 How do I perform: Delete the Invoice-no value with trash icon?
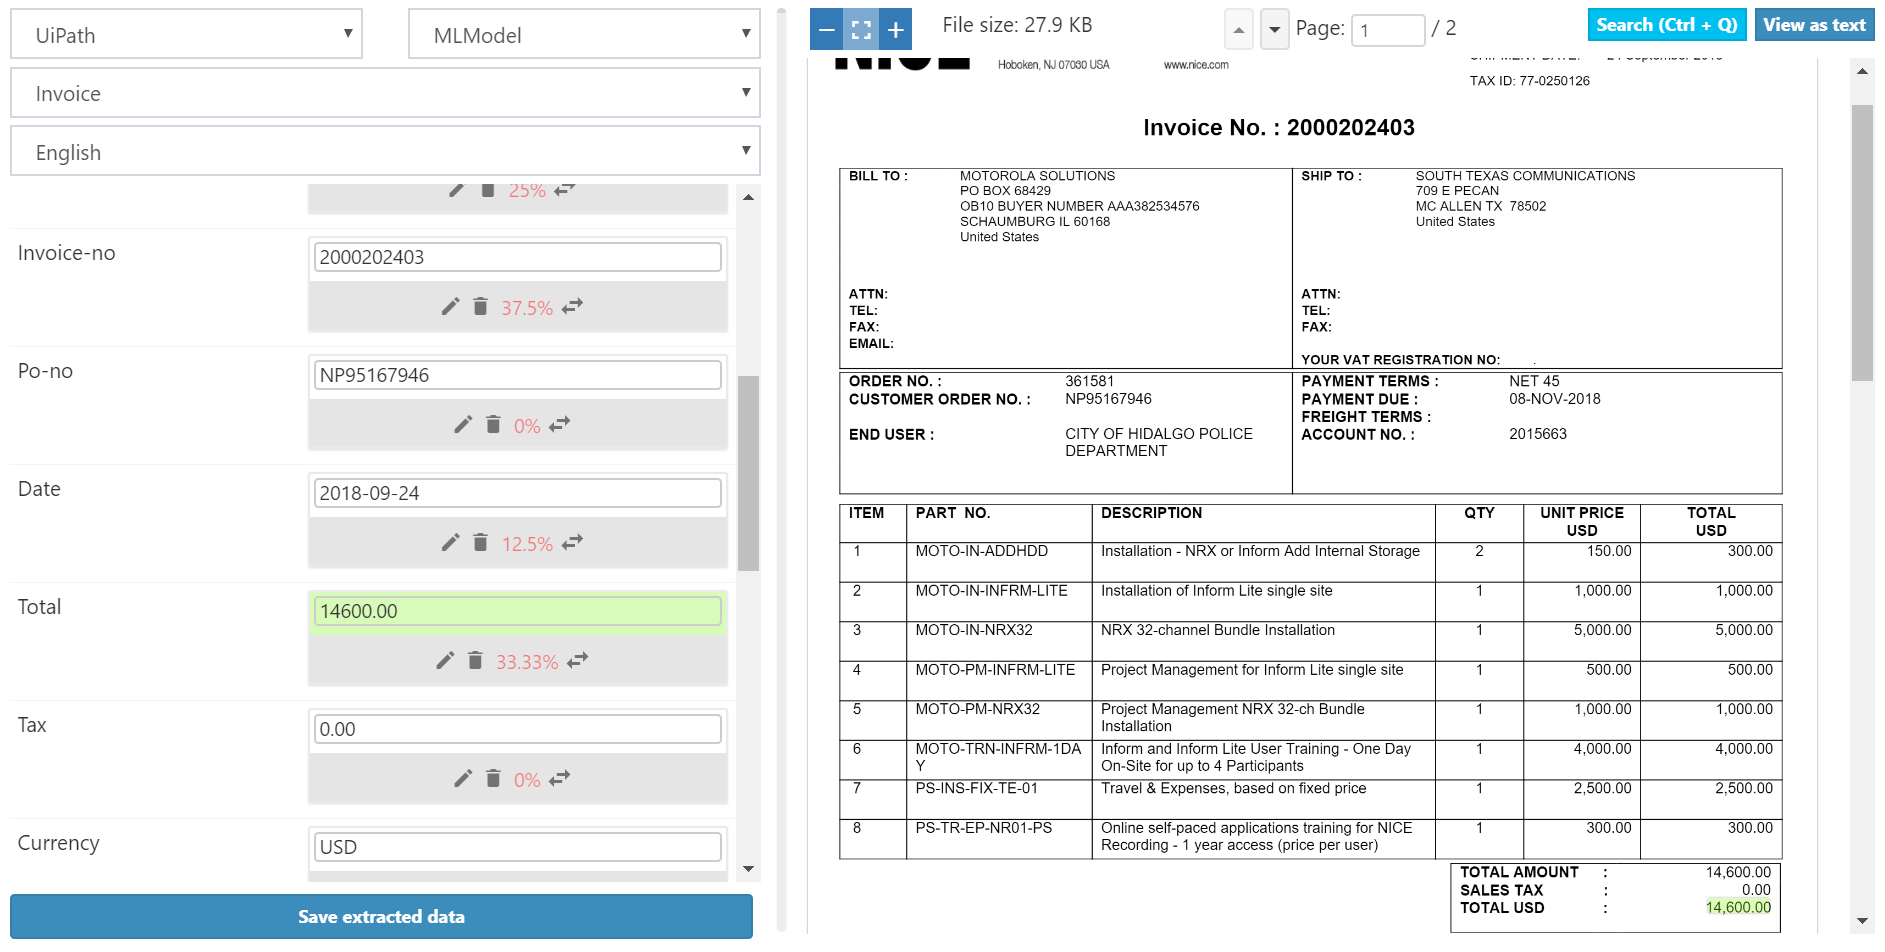[480, 306]
